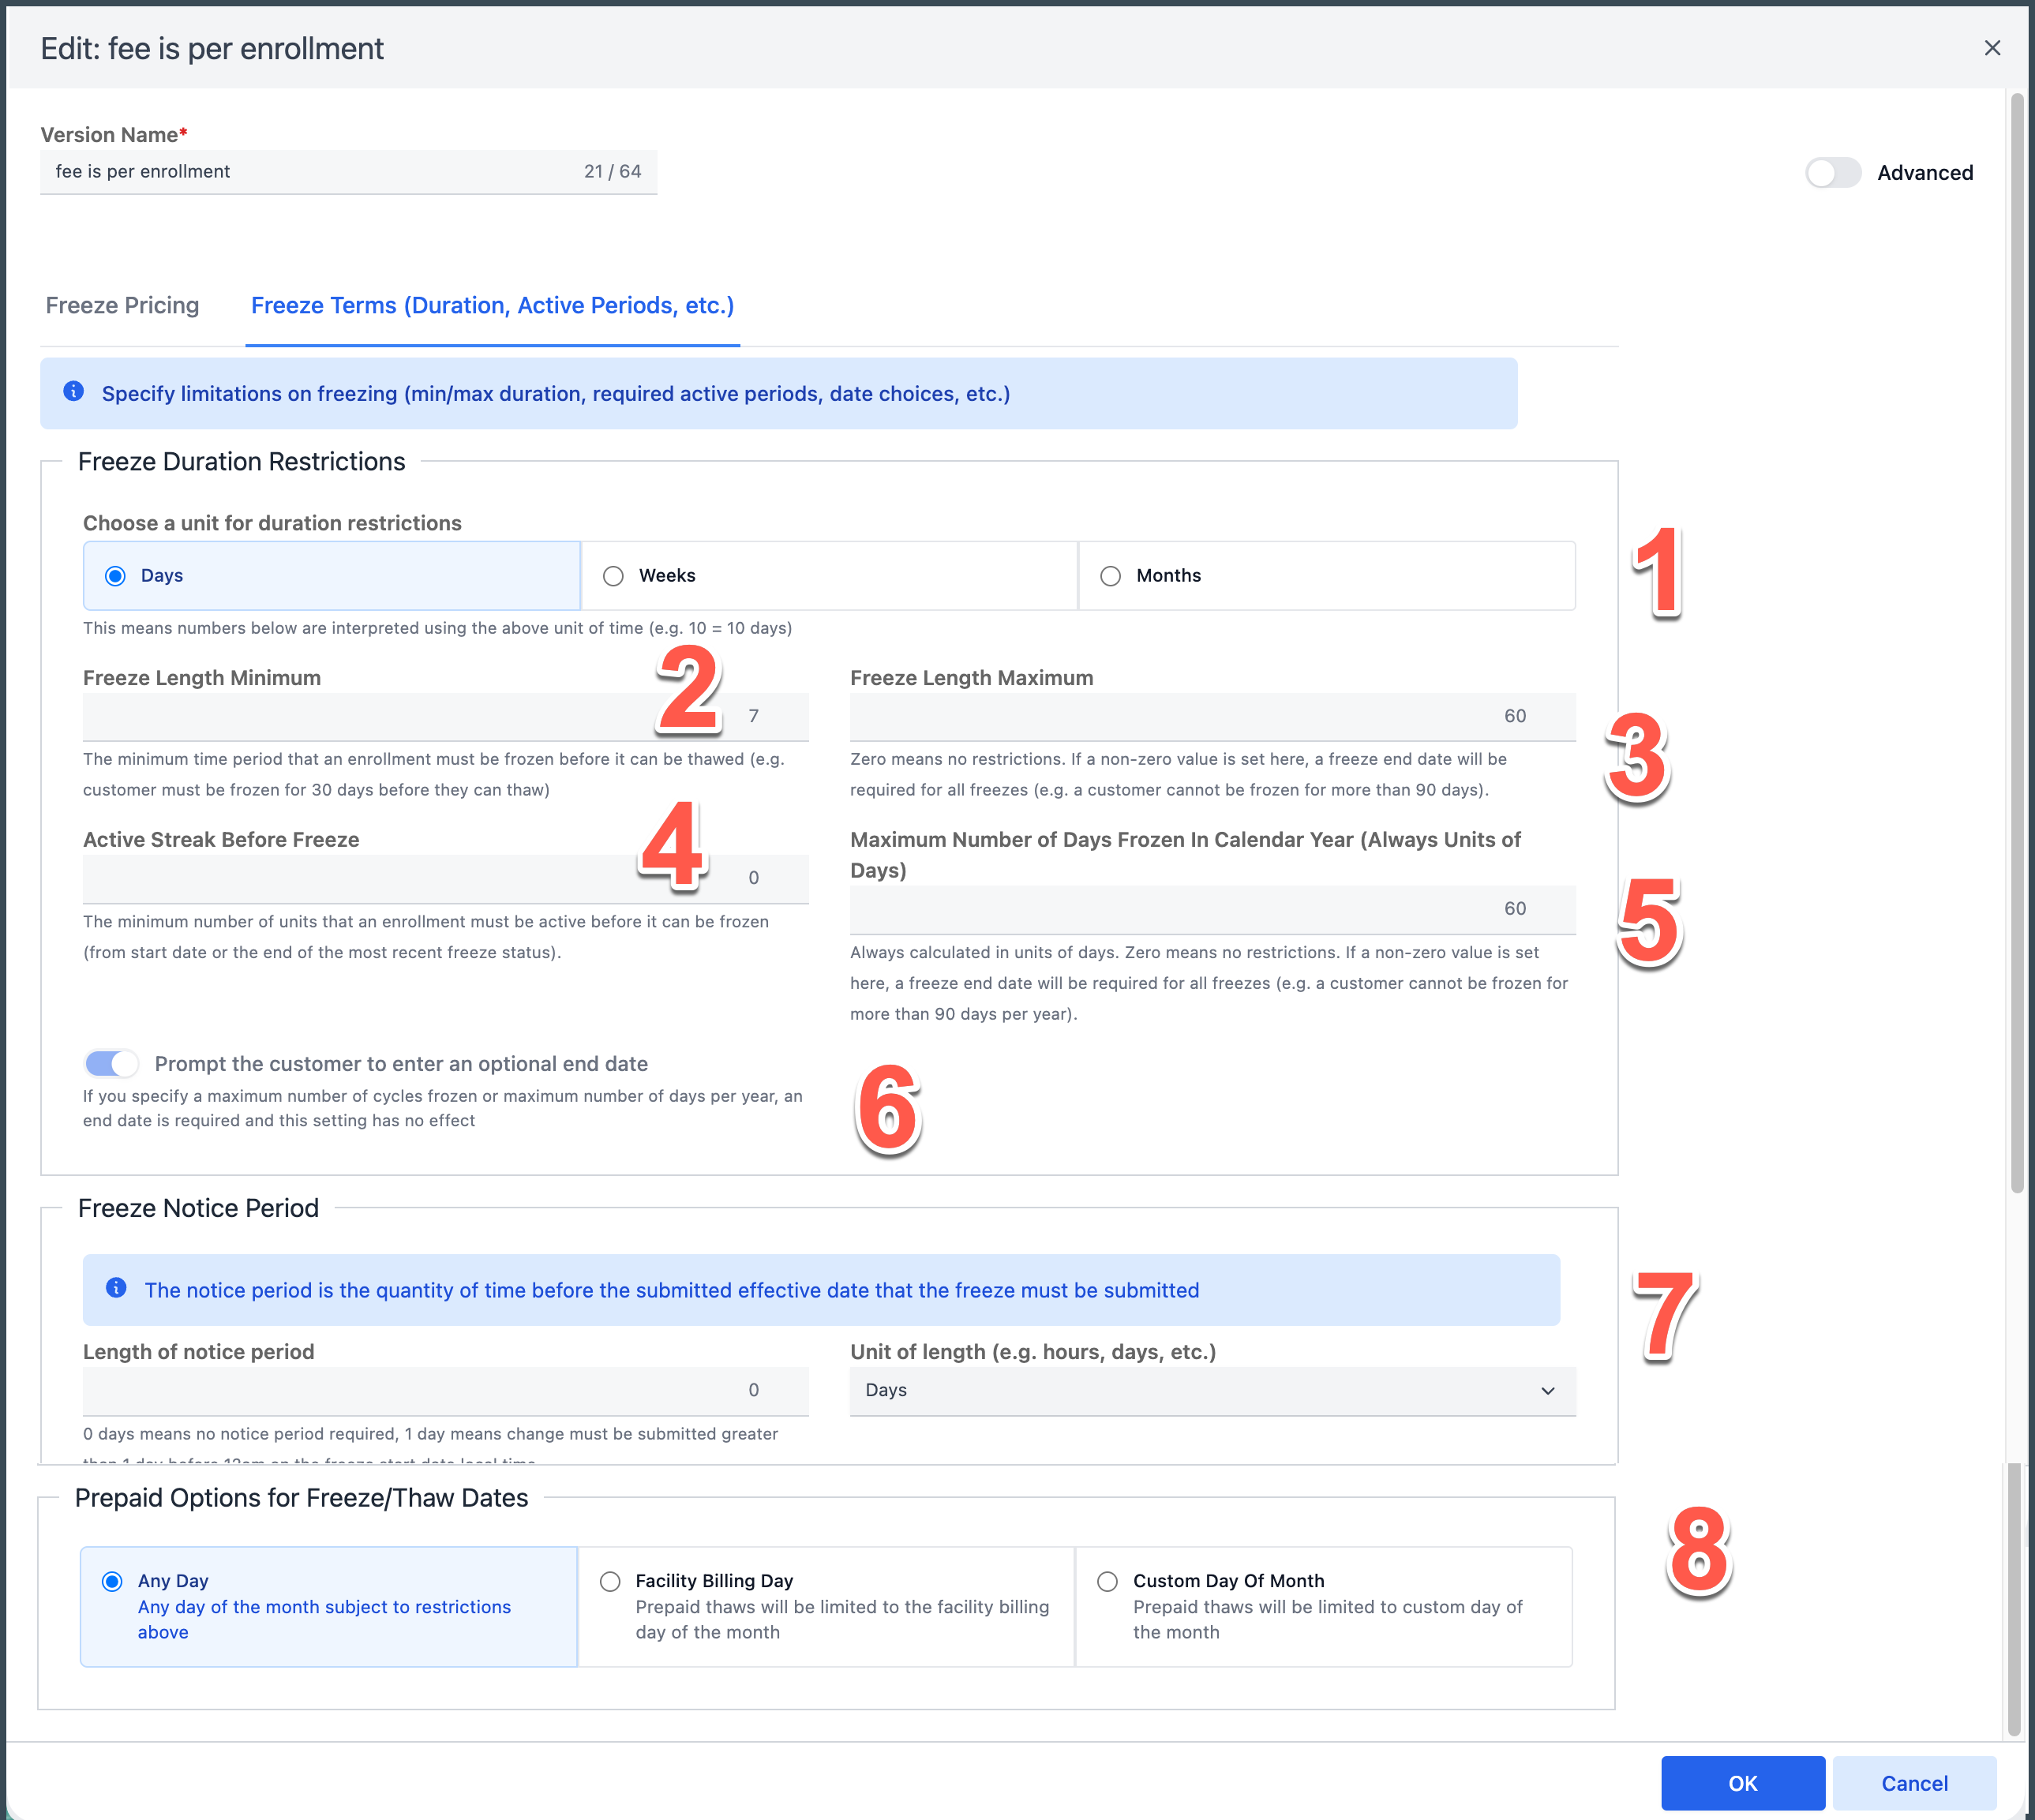The width and height of the screenshot is (2035, 1820).
Task: Open the Unit of length dropdown
Action: [x=1212, y=1390]
